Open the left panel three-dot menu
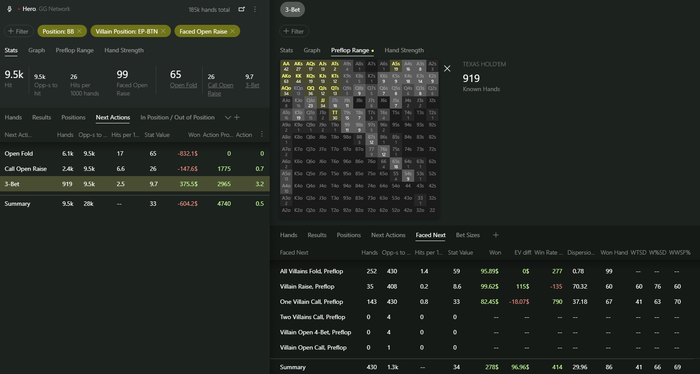The width and height of the screenshot is (700, 374). [255, 9]
